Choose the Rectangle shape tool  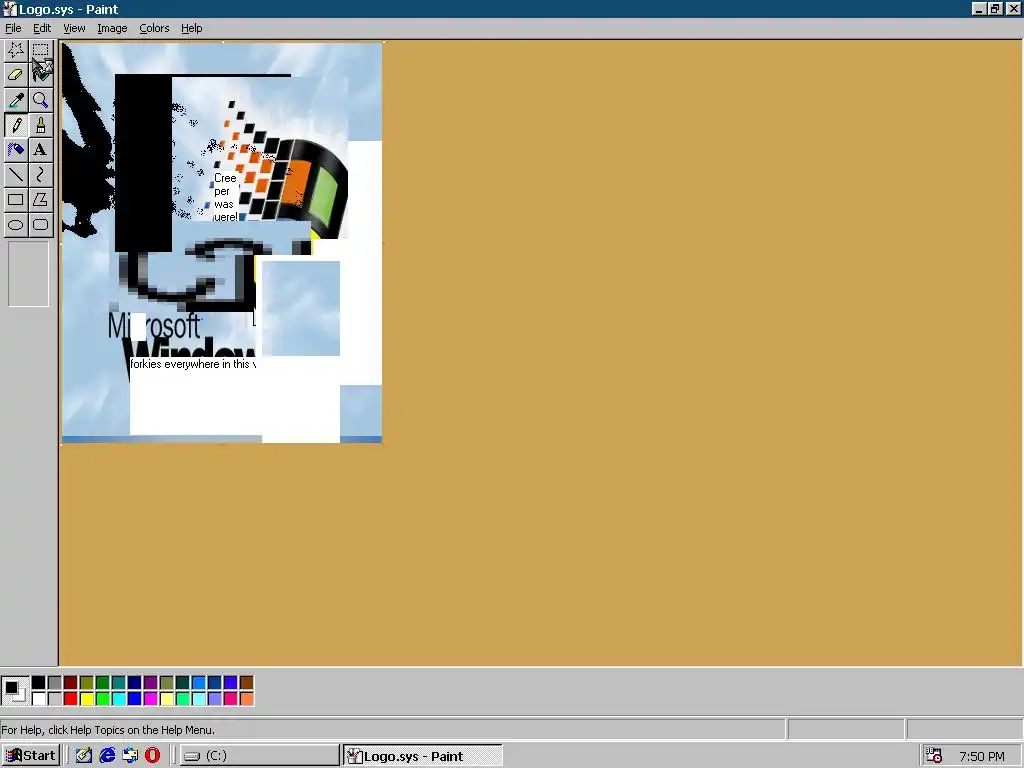tap(16, 199)
